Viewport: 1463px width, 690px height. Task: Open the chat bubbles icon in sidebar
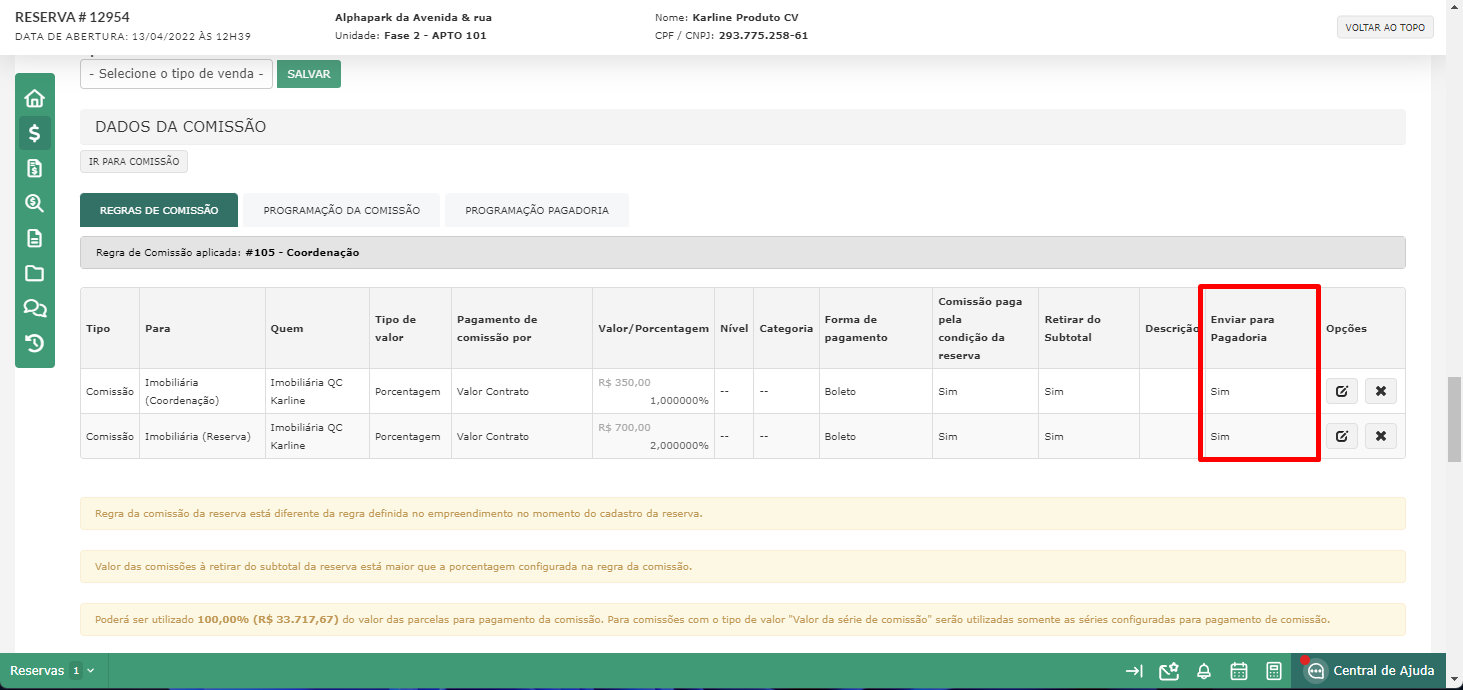35,308
